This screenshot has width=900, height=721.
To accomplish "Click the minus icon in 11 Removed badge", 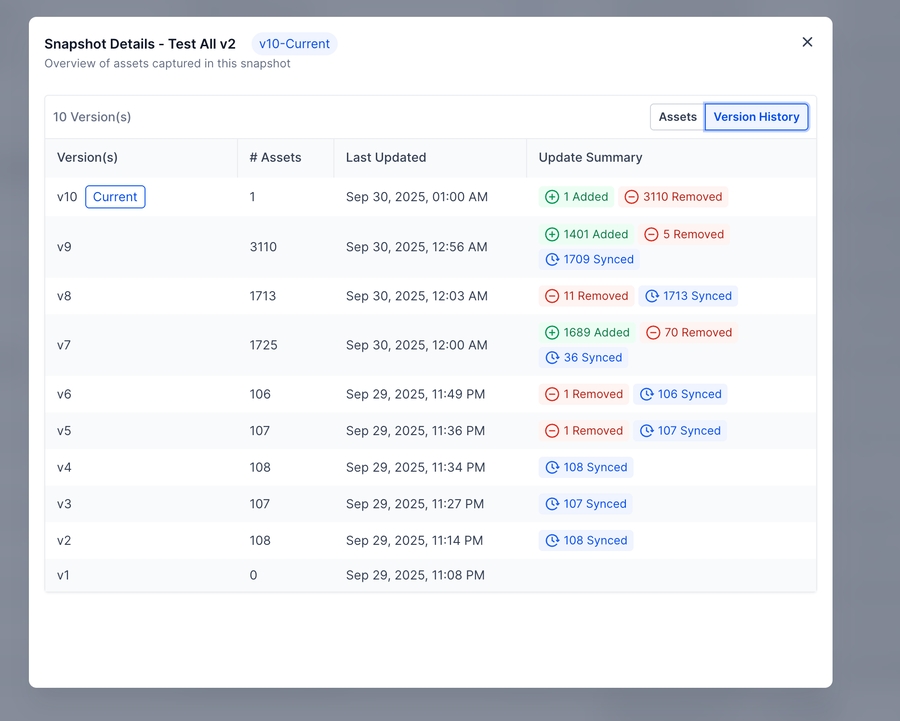I will [x=552, y=296].
